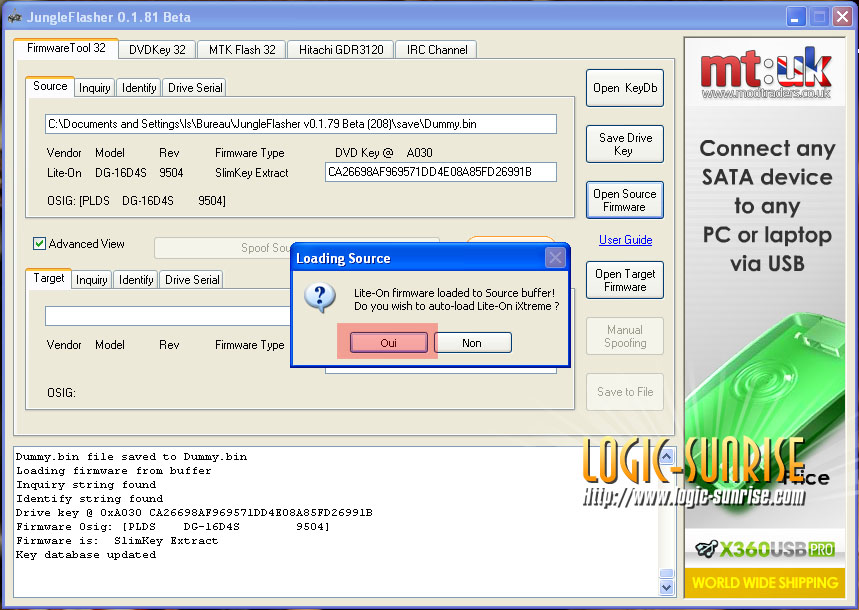The height and width of the screenshot is (610, 859).
Task: Click the Manual Spoofing button
Action: tap(625, 336)
